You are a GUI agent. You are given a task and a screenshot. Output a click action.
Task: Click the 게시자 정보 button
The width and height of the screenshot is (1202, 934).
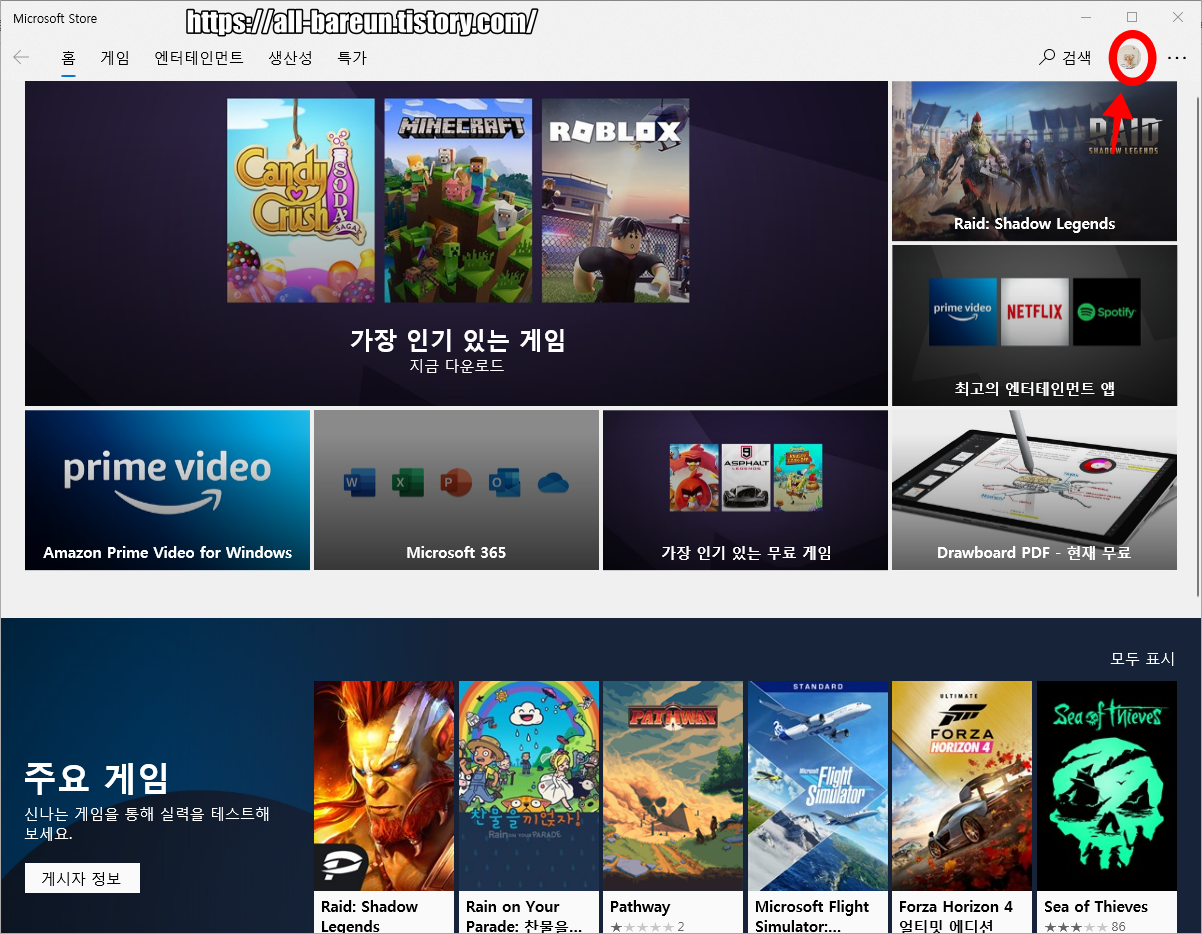82,878
